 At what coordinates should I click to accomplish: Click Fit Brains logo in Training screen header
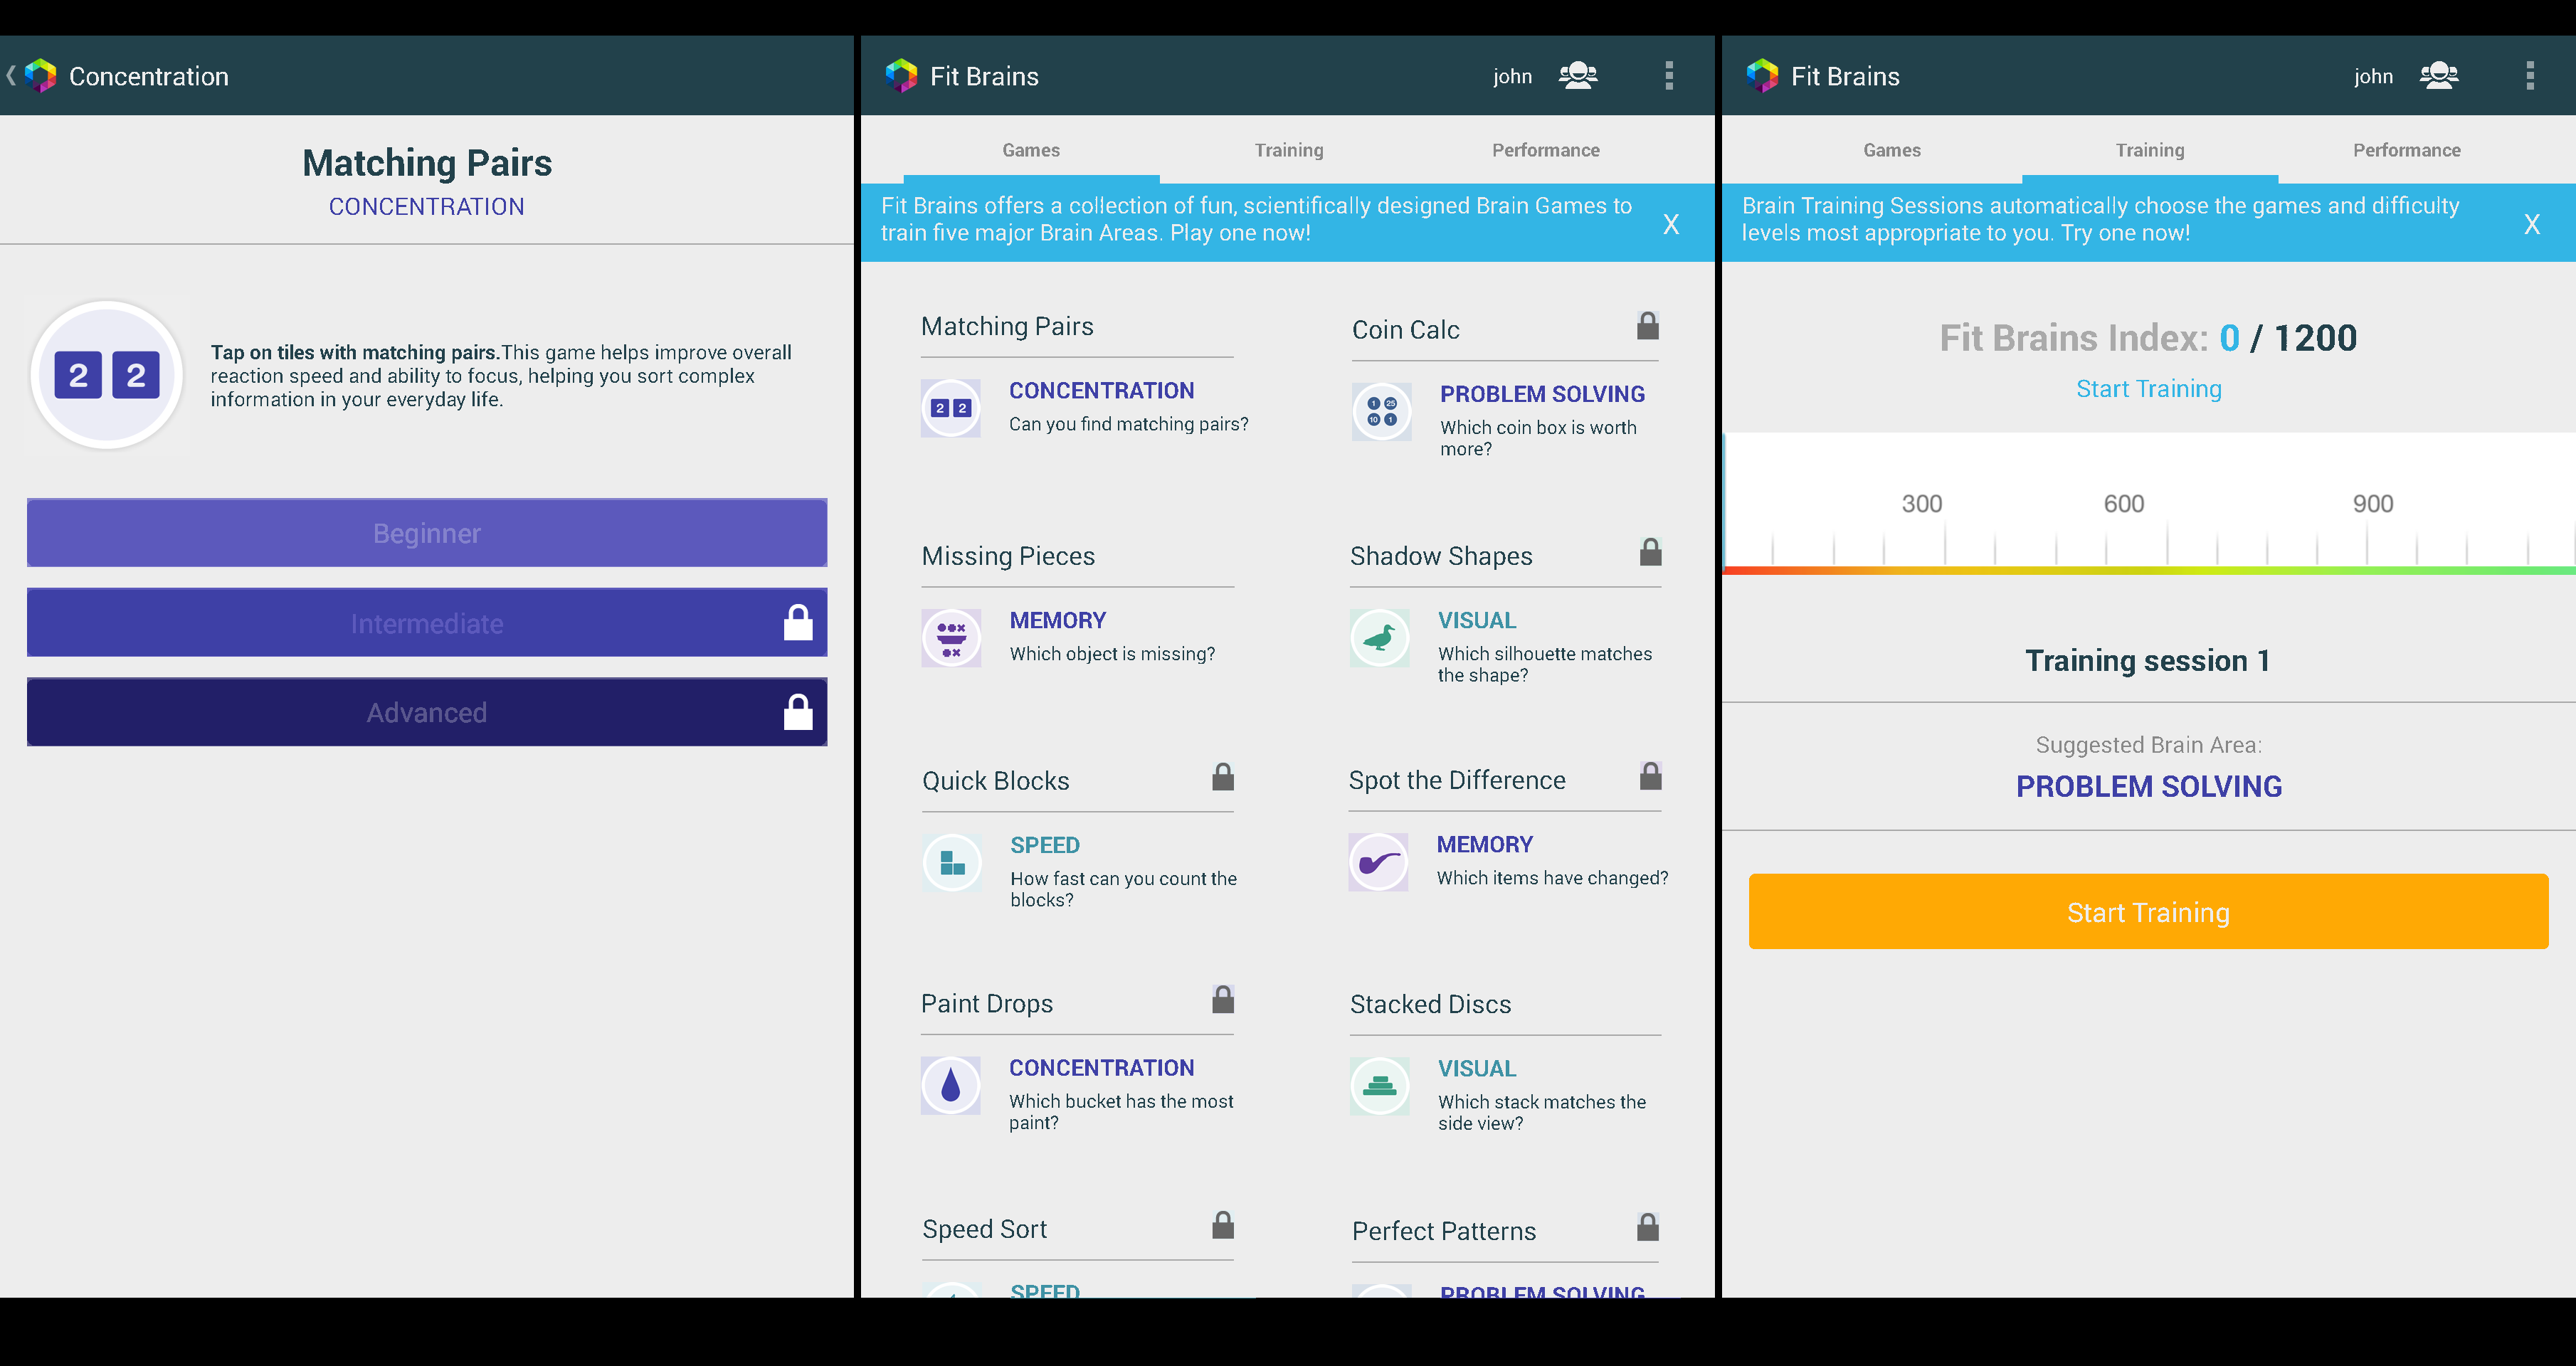click(1763, 76)
